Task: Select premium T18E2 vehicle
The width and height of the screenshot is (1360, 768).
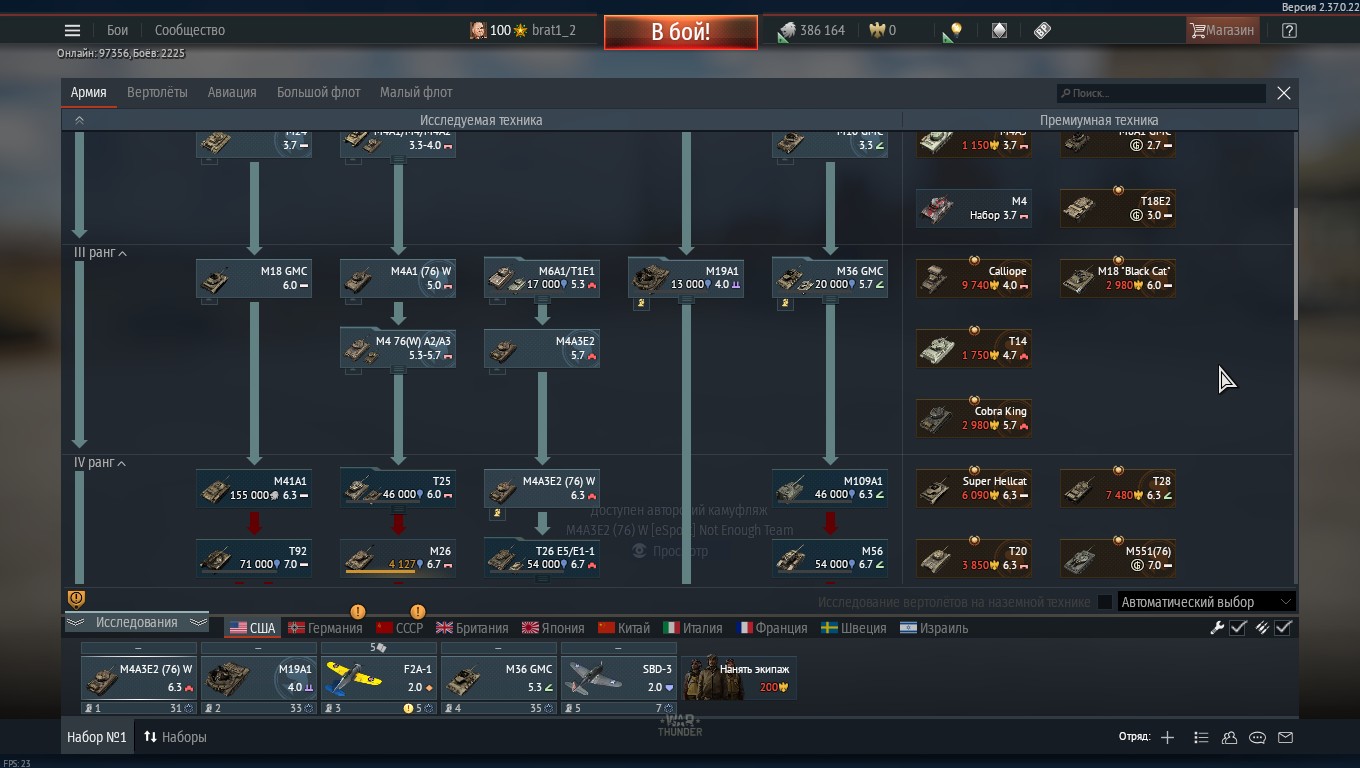Action: point(1118,208)
